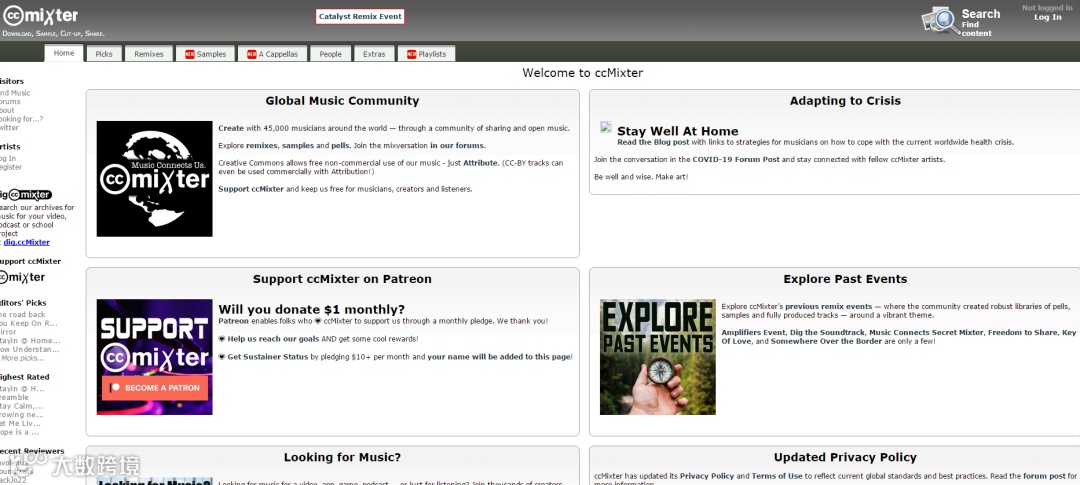Click the Attribute link

coord(480,163)
